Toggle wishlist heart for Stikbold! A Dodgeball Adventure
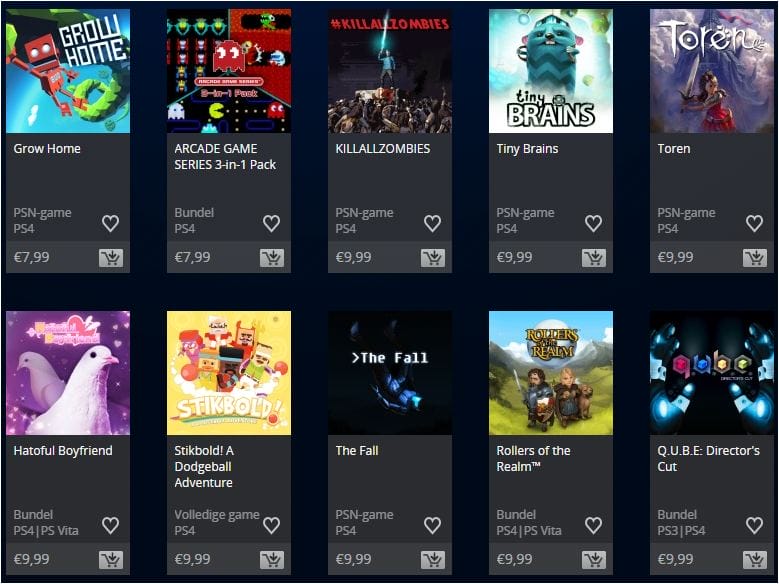The width and height of the screenshot is (779, 584). [271, 525]
